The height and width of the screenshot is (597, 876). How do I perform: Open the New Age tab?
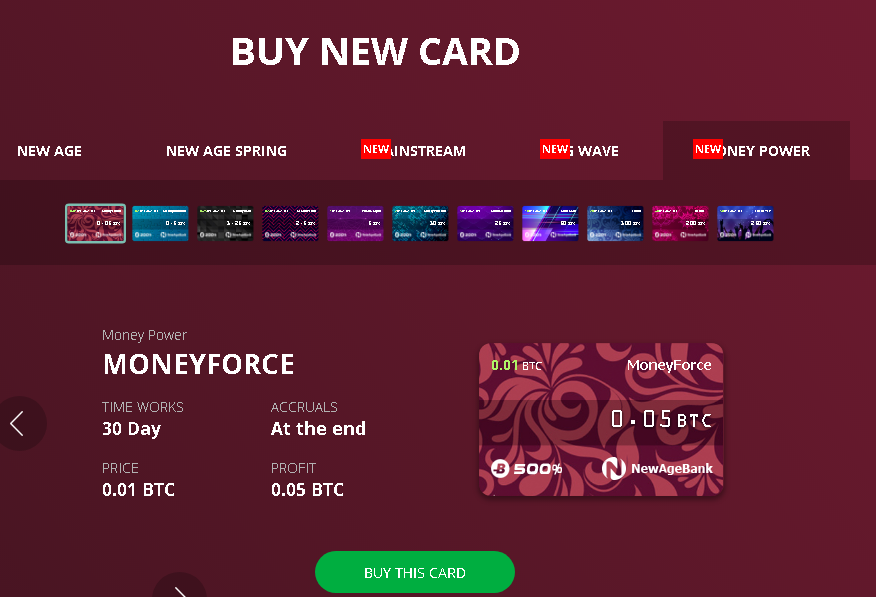pyautogui.click(x=49, y=151)
